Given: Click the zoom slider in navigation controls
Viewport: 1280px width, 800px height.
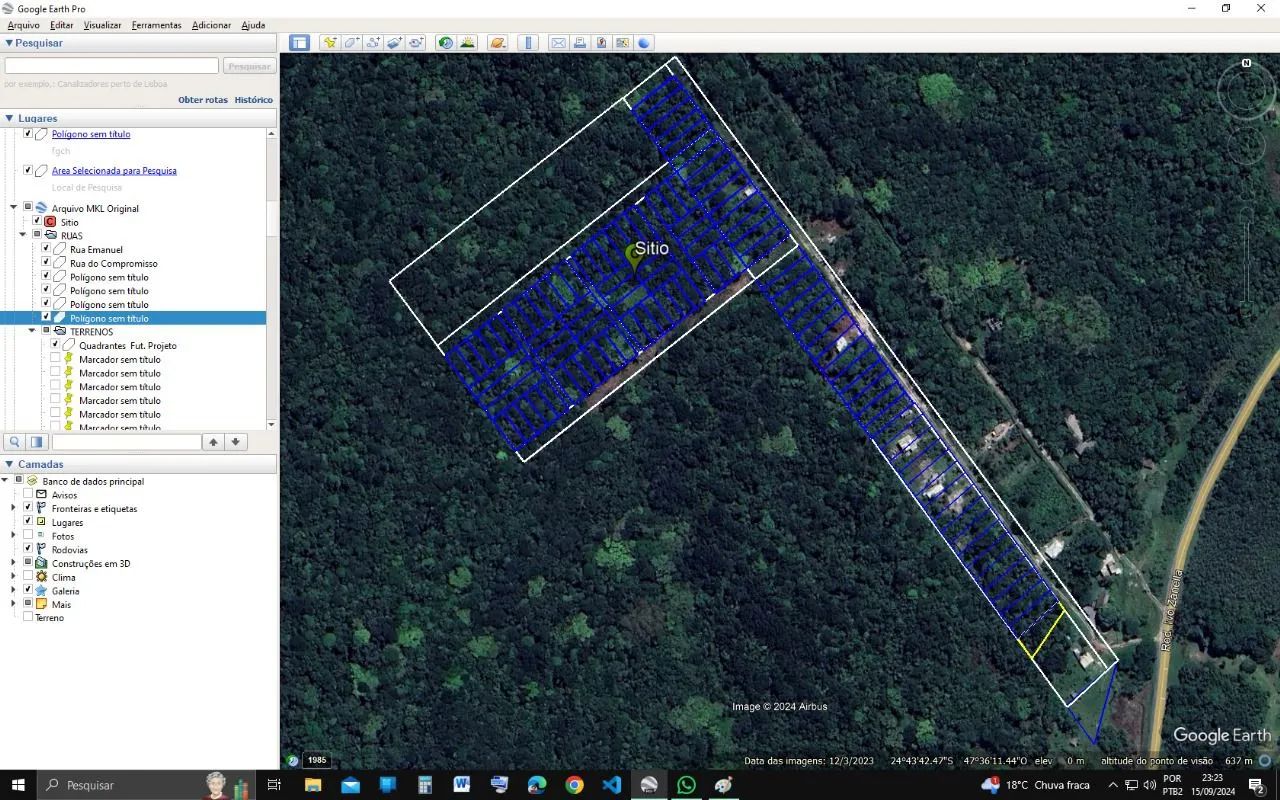Looking at the screenshot, I should click(x=1246, y=262).
